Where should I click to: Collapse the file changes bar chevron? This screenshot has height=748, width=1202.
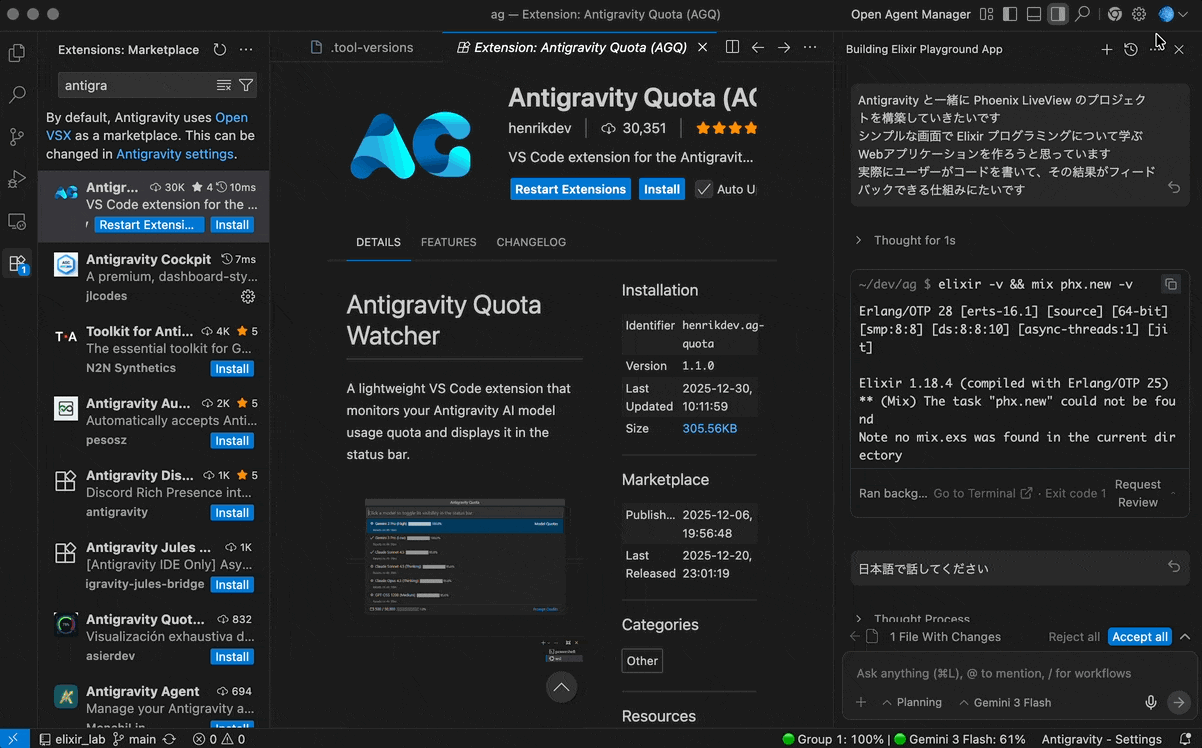coord(1185,637)
